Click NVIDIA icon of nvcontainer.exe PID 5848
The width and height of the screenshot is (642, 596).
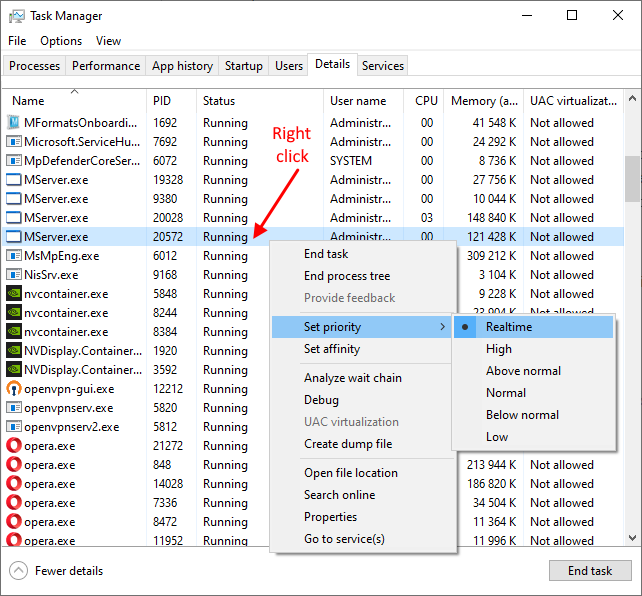pyautogui.click(x=14, y=293)
